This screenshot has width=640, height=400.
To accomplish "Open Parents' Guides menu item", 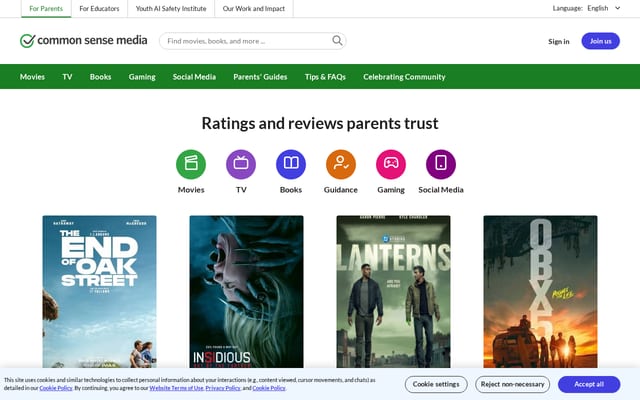I will (260, 77).
